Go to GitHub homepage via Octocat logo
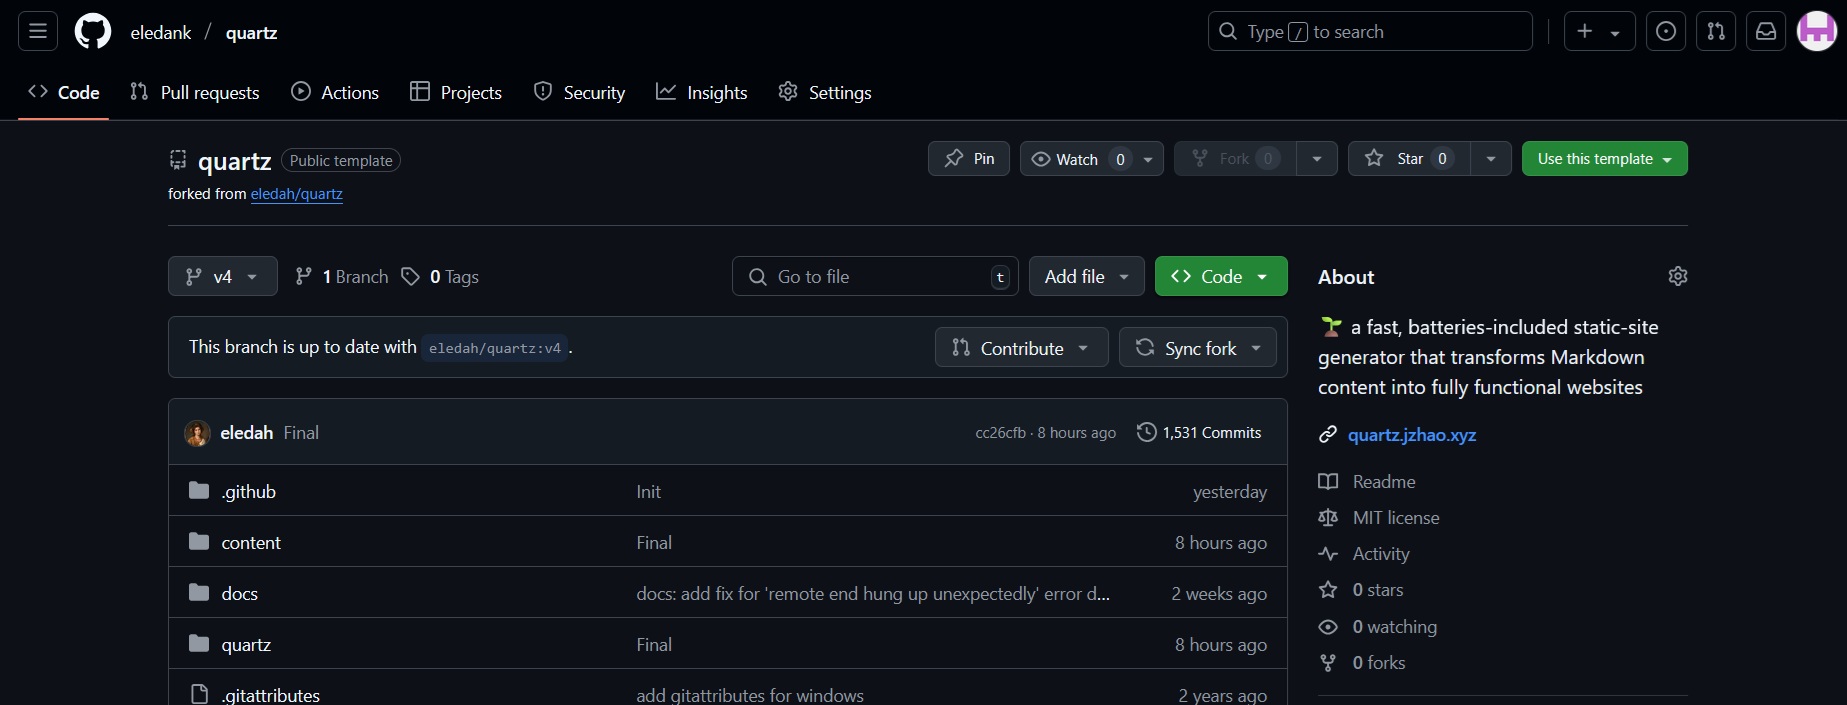Viewport: 1847px width, 705px height. [x=93, y=32]
